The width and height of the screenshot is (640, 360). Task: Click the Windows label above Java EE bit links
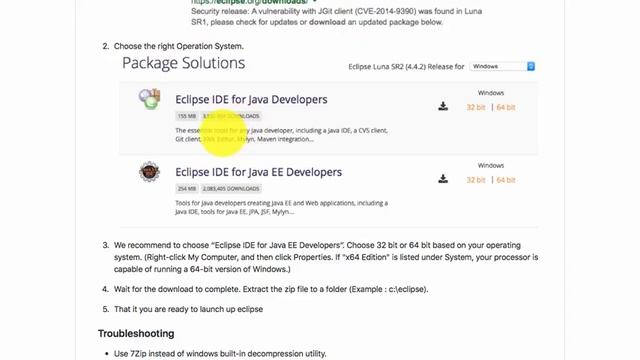point(491,165)
